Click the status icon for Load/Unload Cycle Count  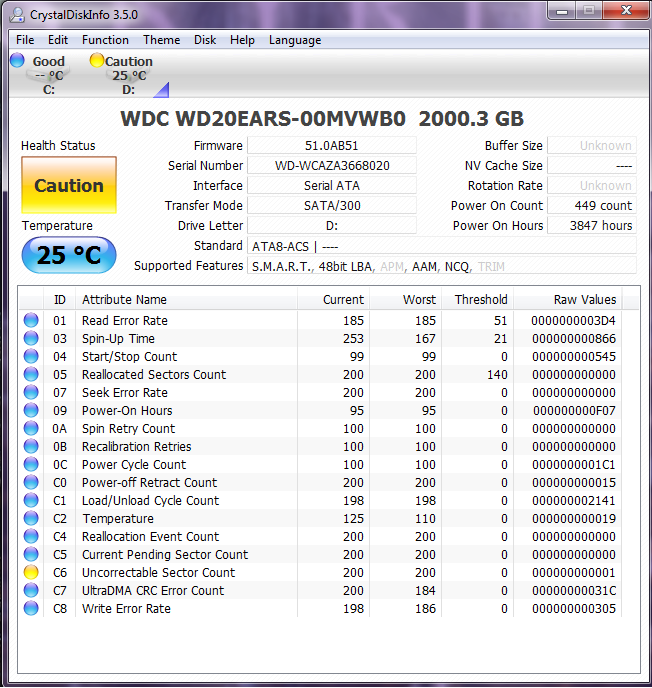click(x=31, y=500)
